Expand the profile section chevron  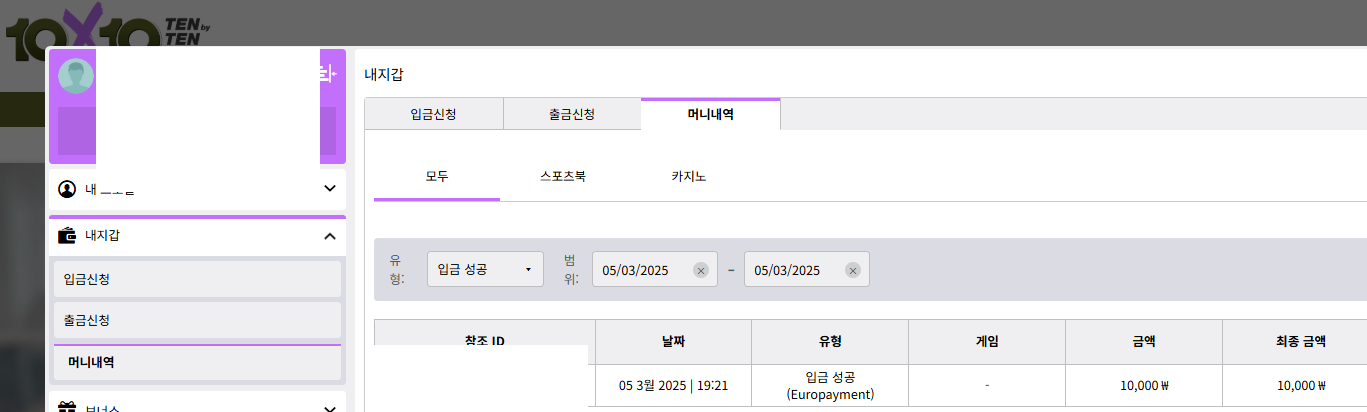click(x=330, y=188)
